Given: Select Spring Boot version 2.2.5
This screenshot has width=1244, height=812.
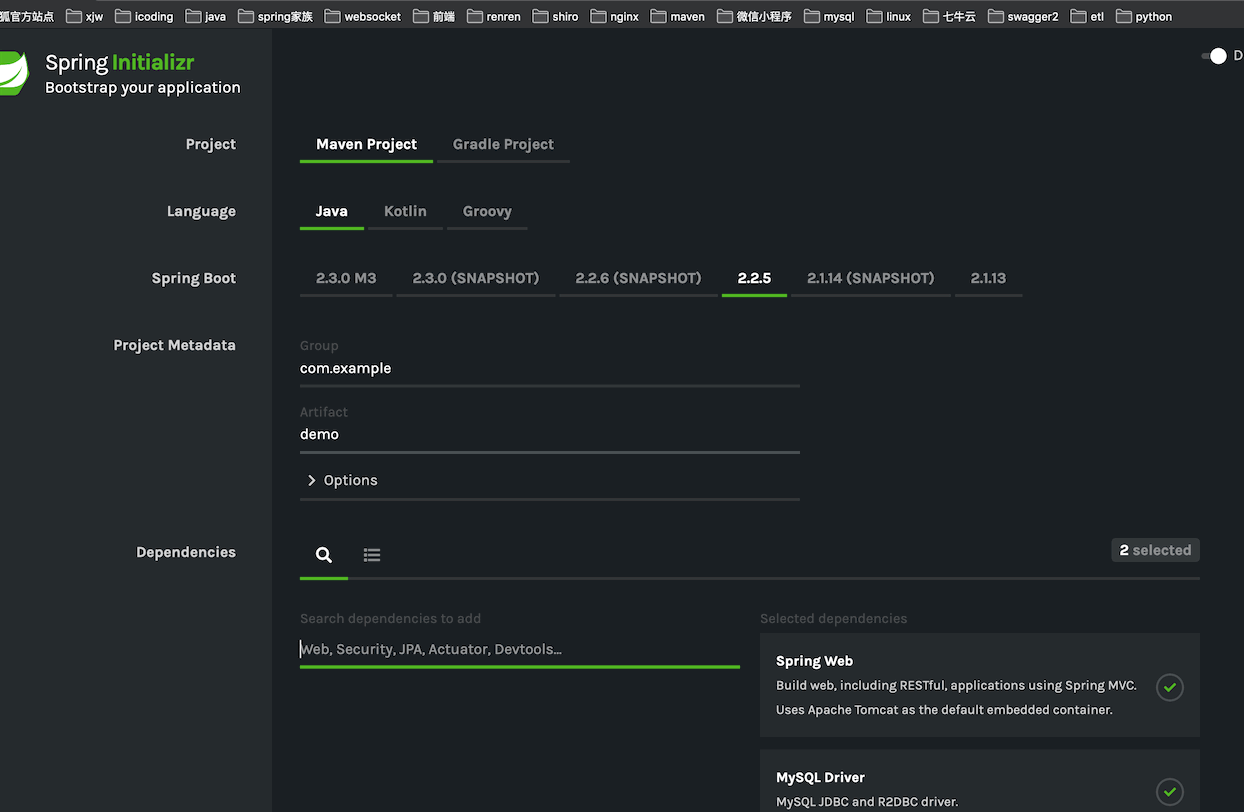Looking at the screenshot, I should 754,278.
